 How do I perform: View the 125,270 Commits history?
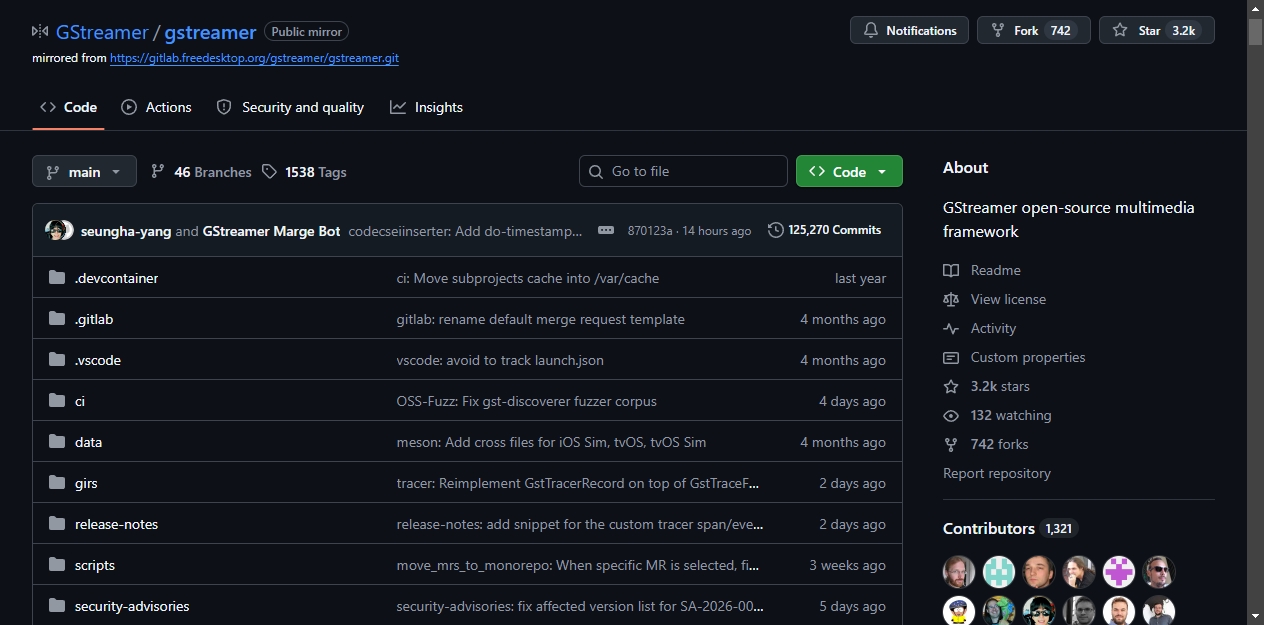pyautogui.click(x=825, y=230)
